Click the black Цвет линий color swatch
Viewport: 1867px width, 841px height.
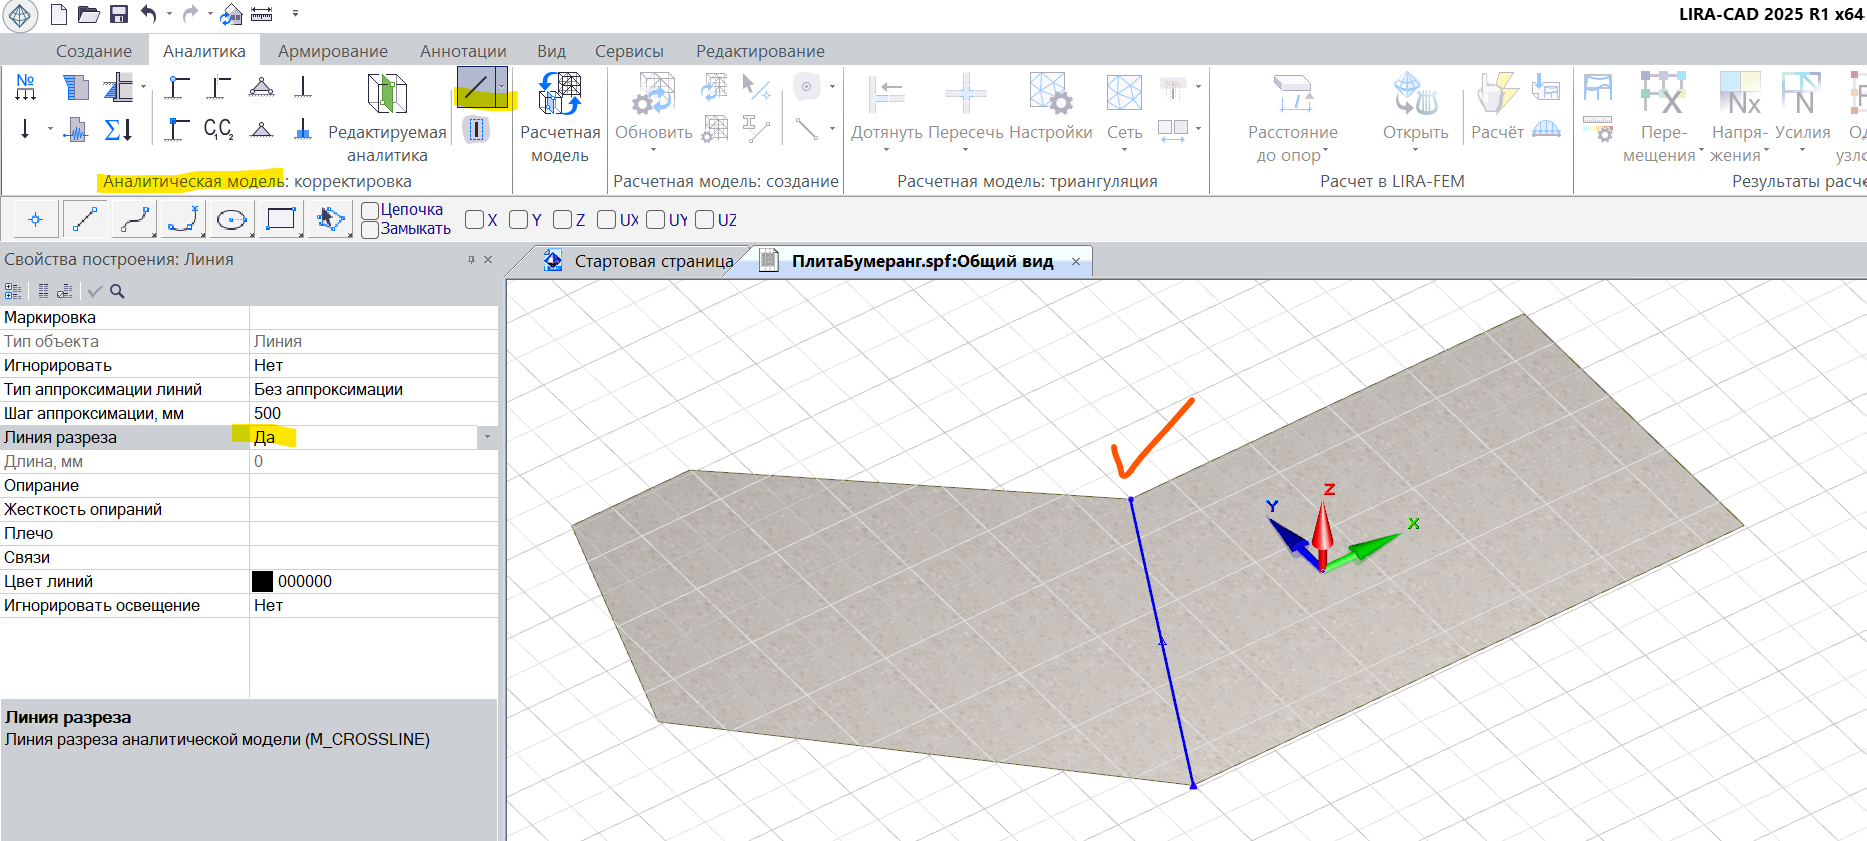[262, 581]
